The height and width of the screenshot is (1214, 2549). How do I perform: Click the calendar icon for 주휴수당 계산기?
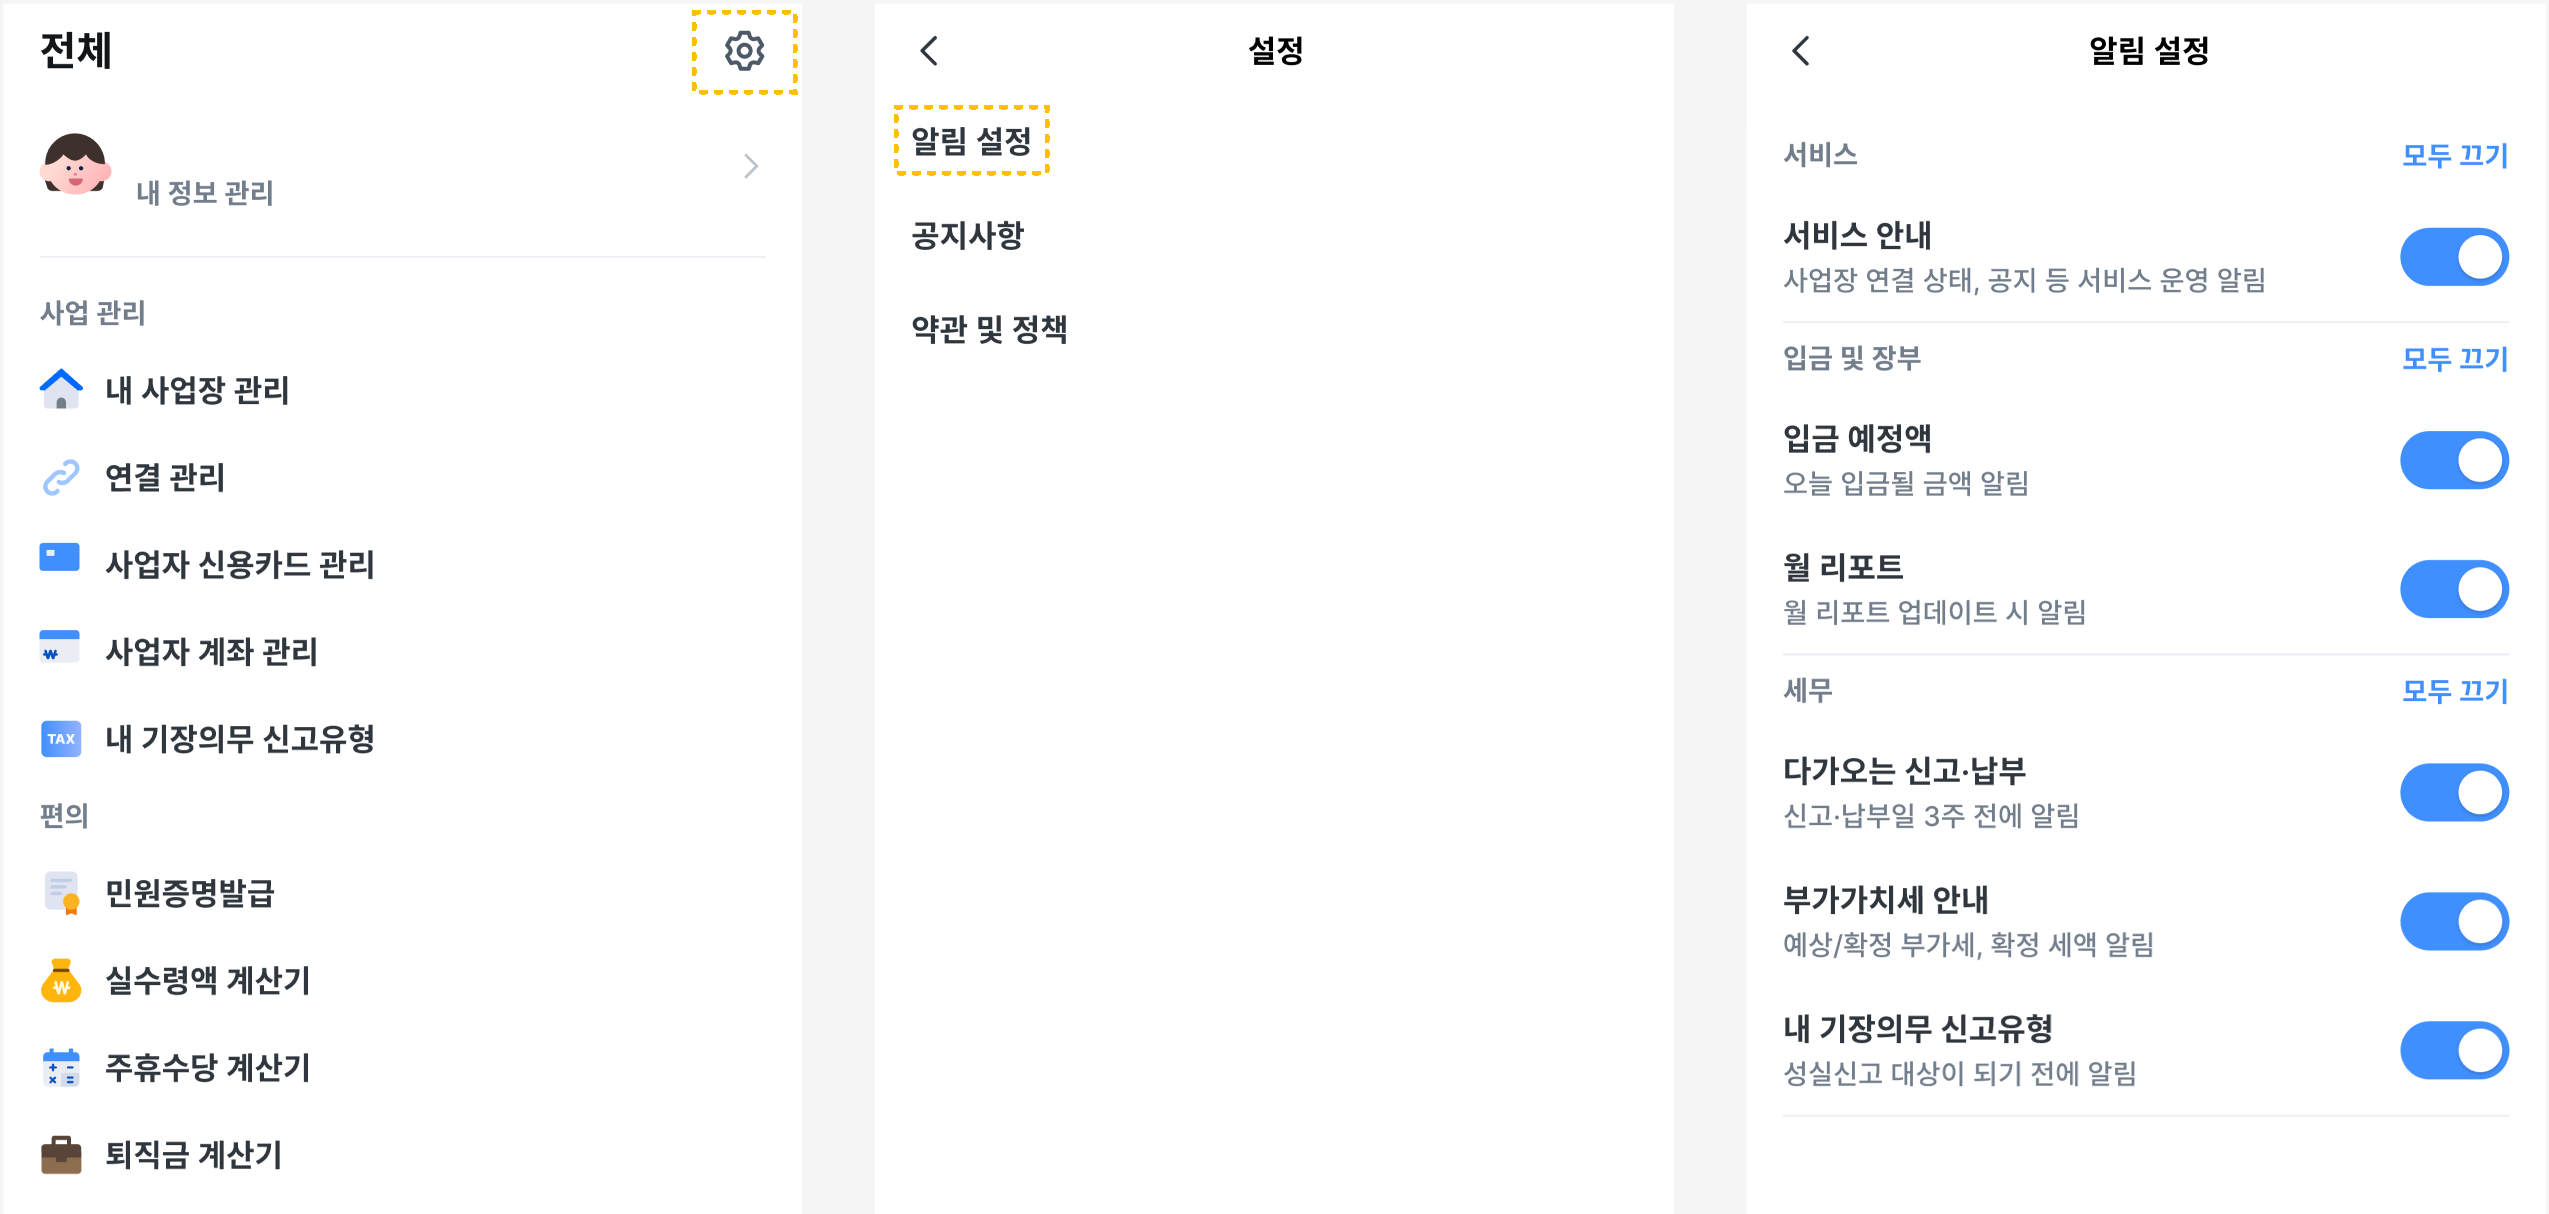61,1068
